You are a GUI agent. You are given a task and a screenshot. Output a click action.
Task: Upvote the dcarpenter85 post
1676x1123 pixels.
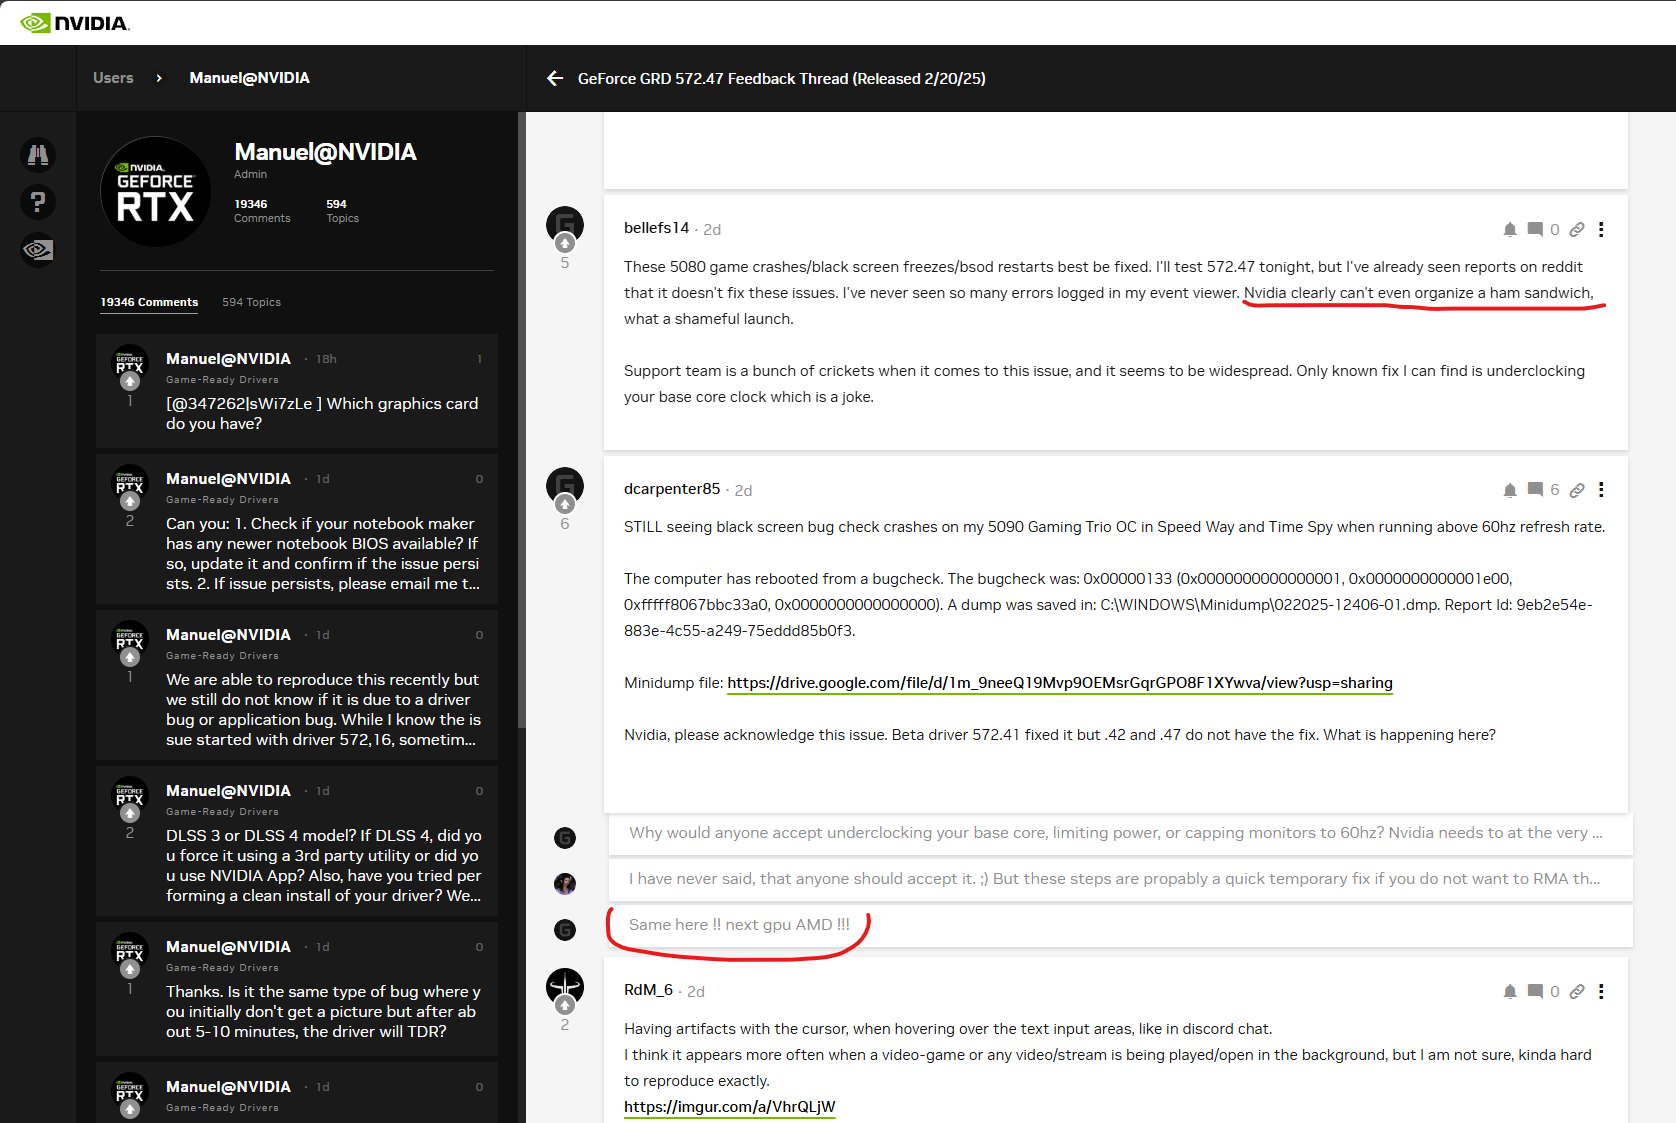[x=565, y=503]
